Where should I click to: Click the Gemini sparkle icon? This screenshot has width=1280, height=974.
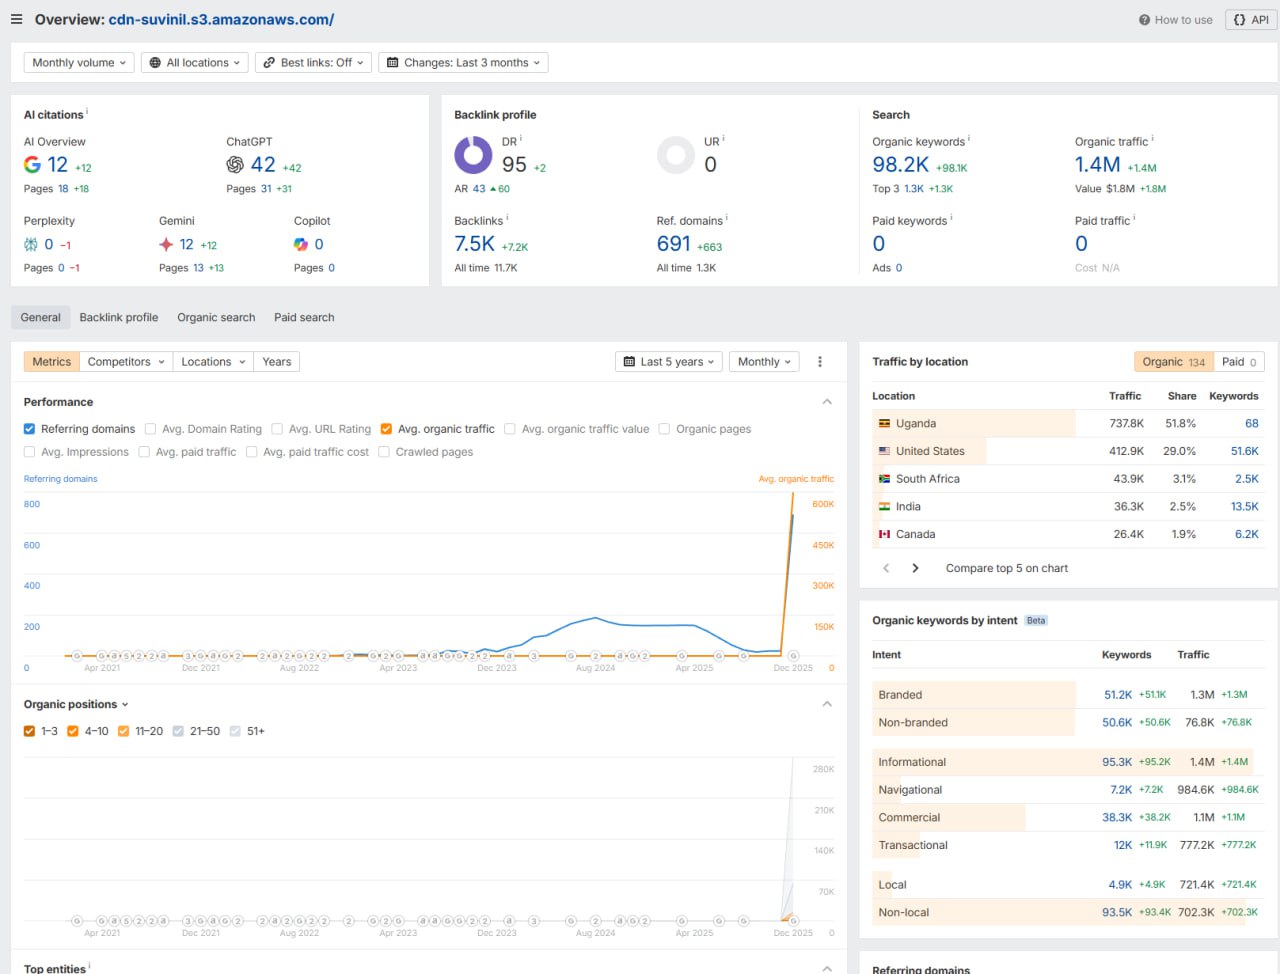[x=166, y=244]
